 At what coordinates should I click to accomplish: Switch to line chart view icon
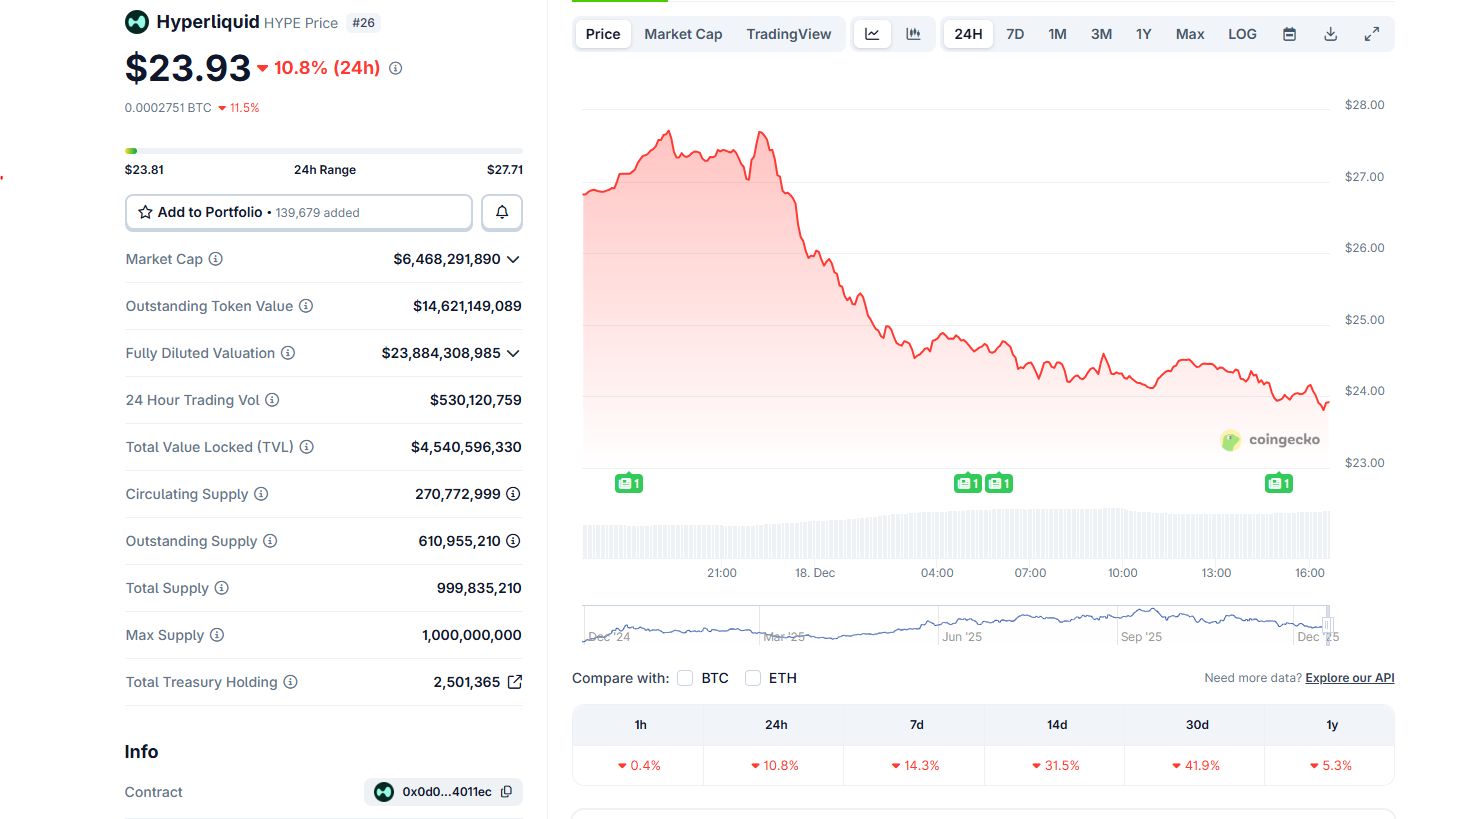(872, 34)
